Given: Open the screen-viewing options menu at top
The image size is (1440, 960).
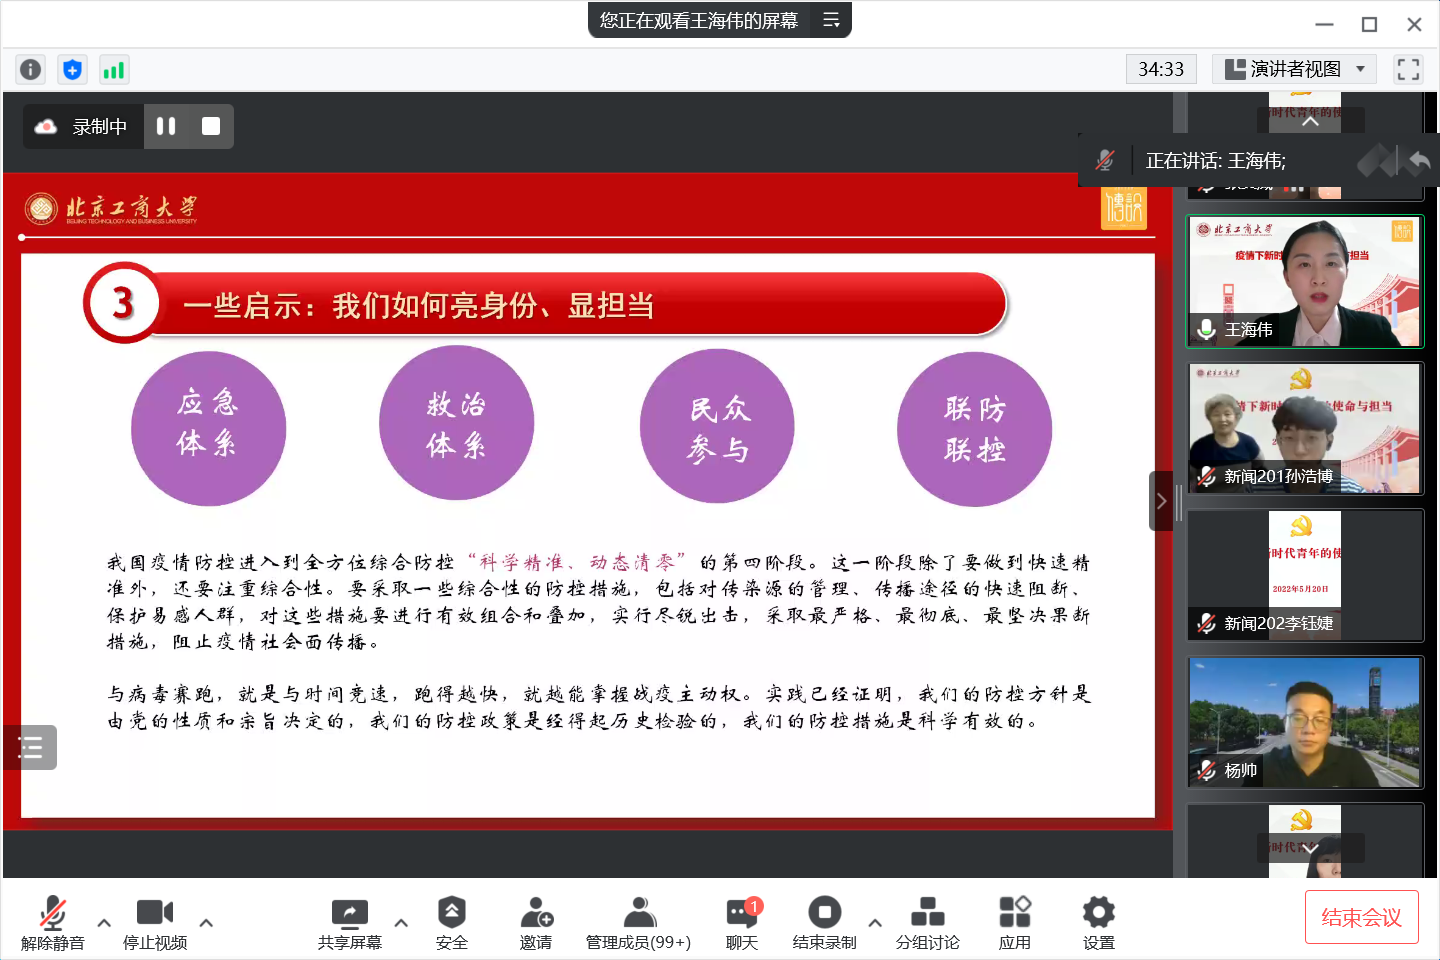Looking at the screenshot, I should click(x=831, y=20).
